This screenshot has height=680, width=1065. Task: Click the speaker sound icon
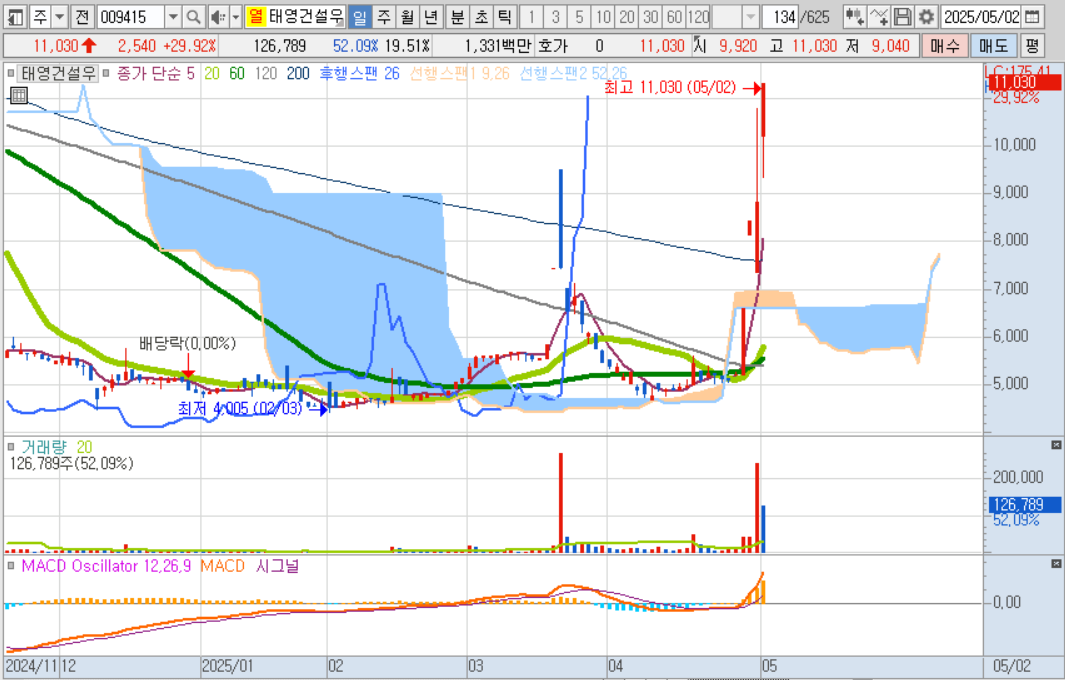[x=218, y=16]
